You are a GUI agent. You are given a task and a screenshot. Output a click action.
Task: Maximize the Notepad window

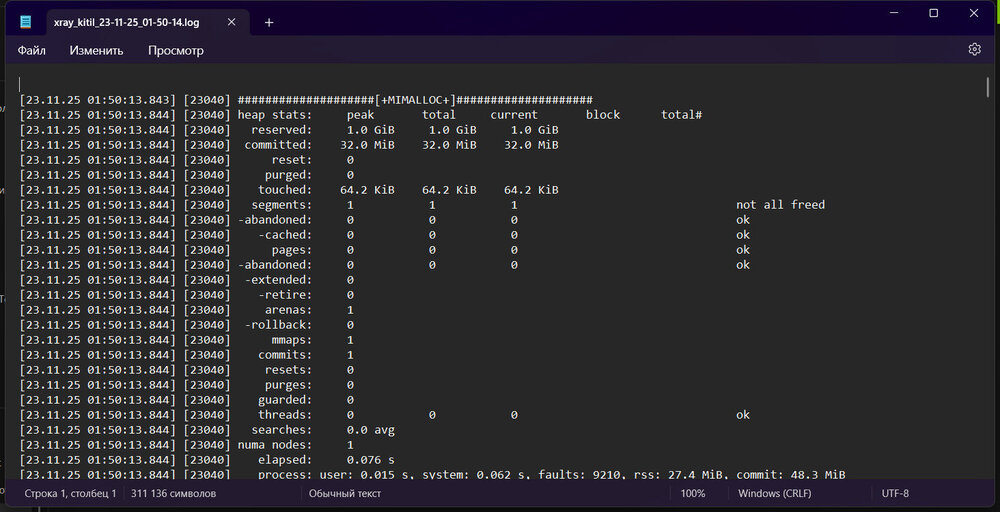933,13
